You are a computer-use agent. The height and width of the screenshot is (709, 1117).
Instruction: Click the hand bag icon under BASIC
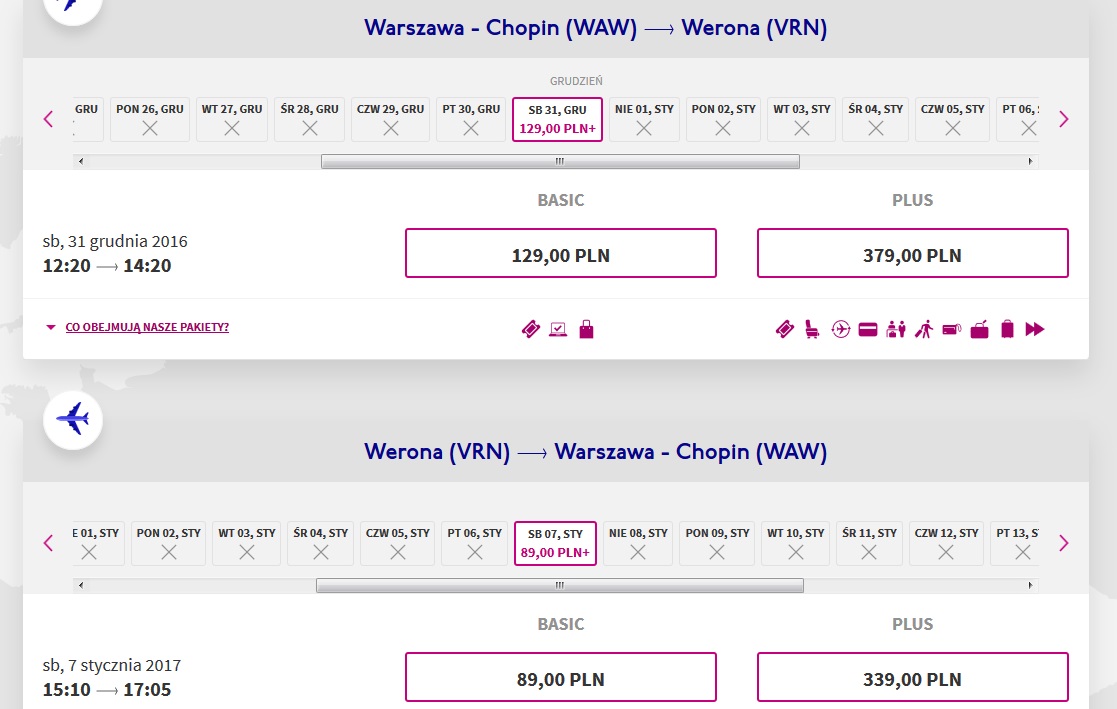pyautogui.click(x=586, y=329)
